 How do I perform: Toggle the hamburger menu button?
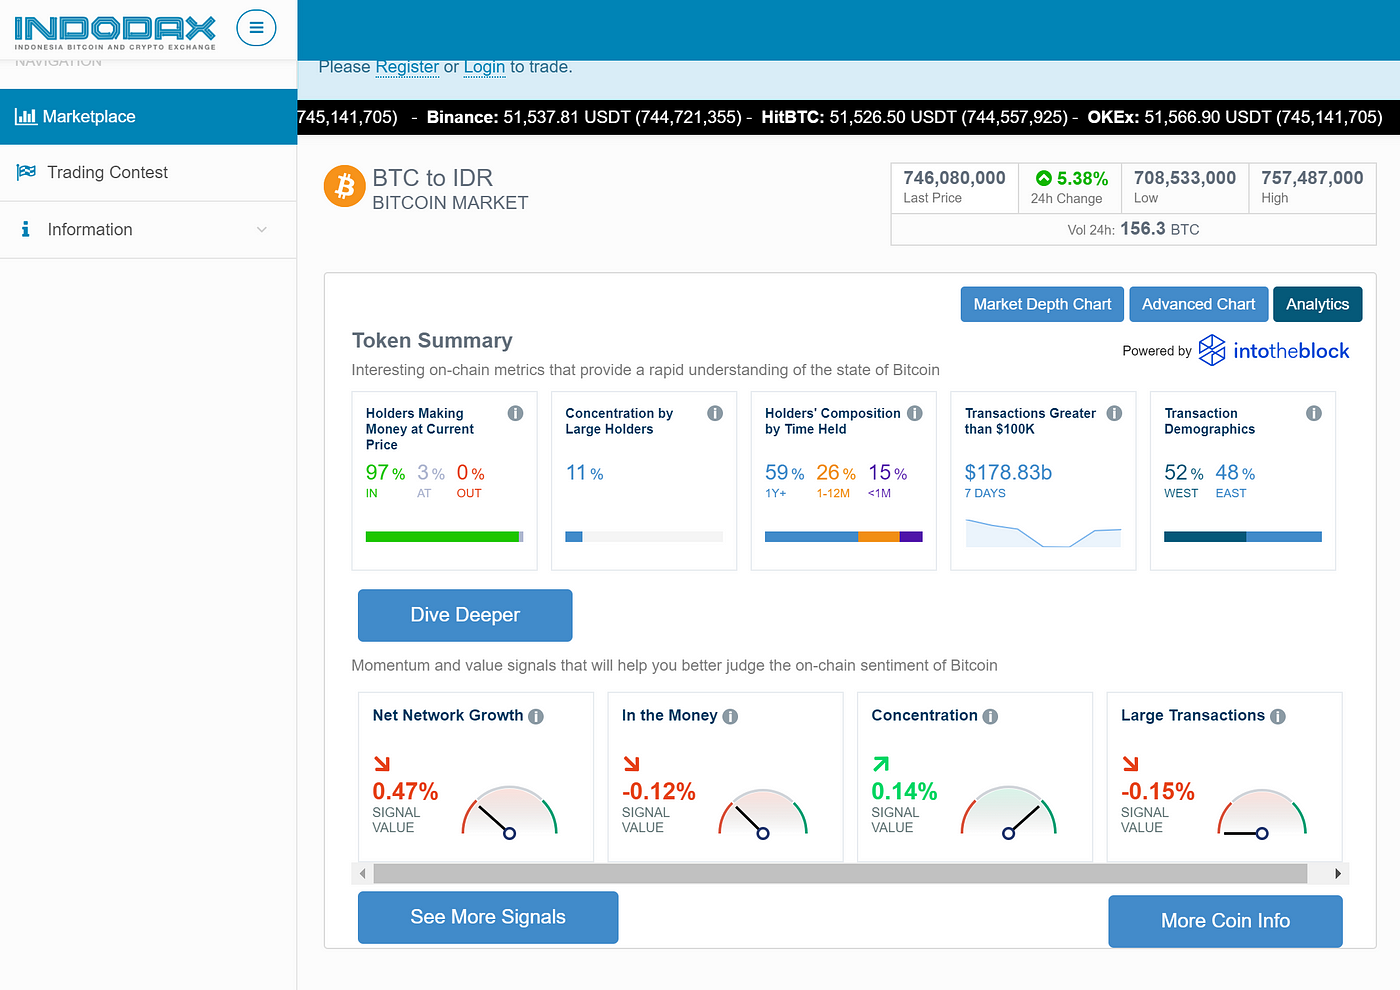point(256,28)
